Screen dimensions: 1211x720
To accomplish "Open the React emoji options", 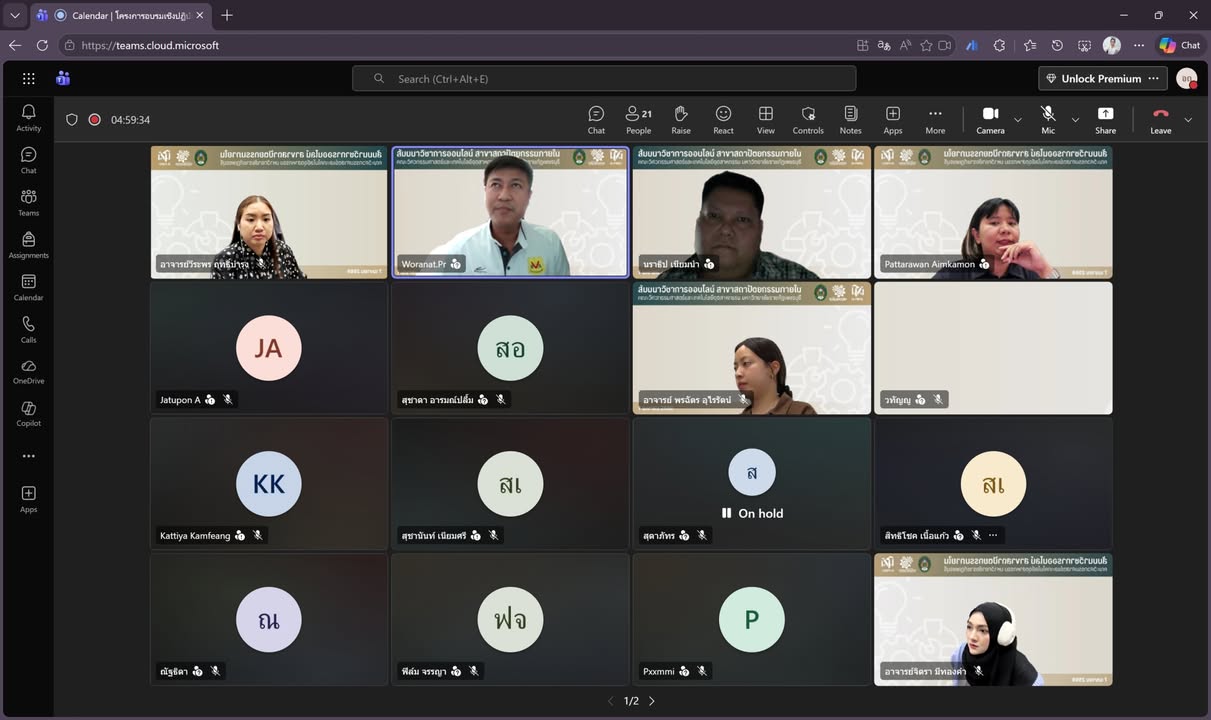I will tap(723, 119).
